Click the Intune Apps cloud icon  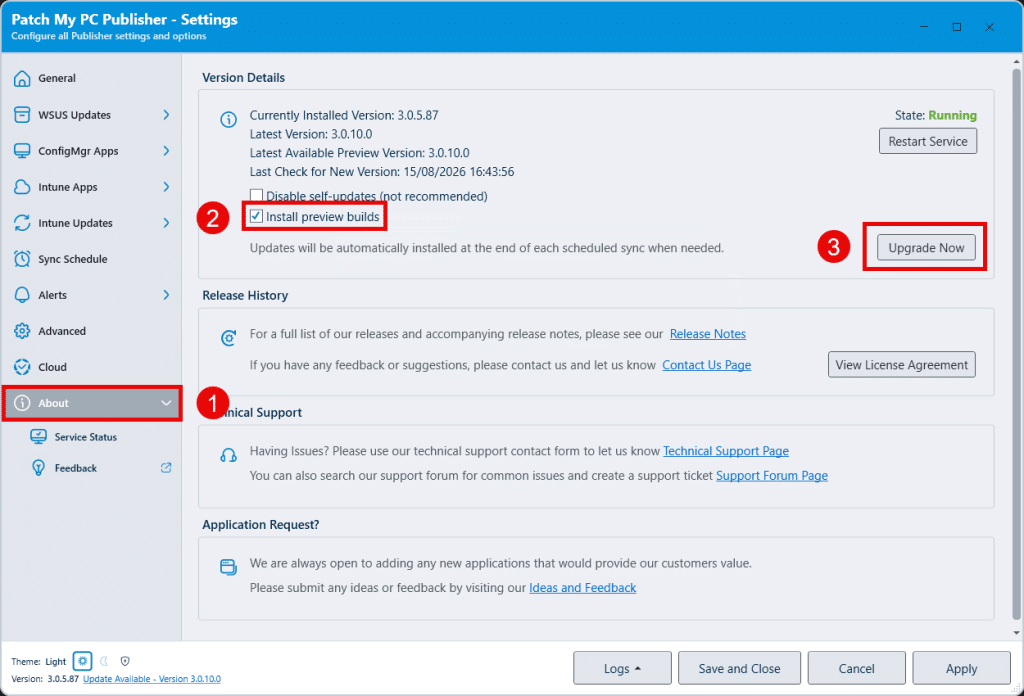pos(22,187)
